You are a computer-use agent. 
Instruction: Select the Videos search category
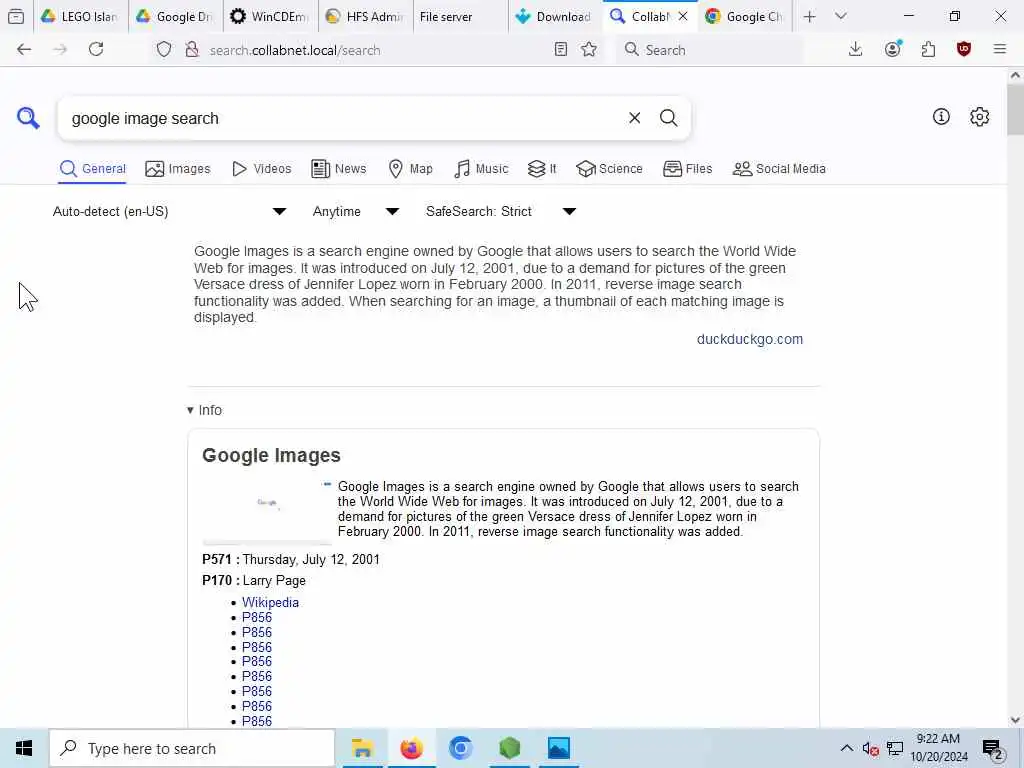click(x=261, y=169)
